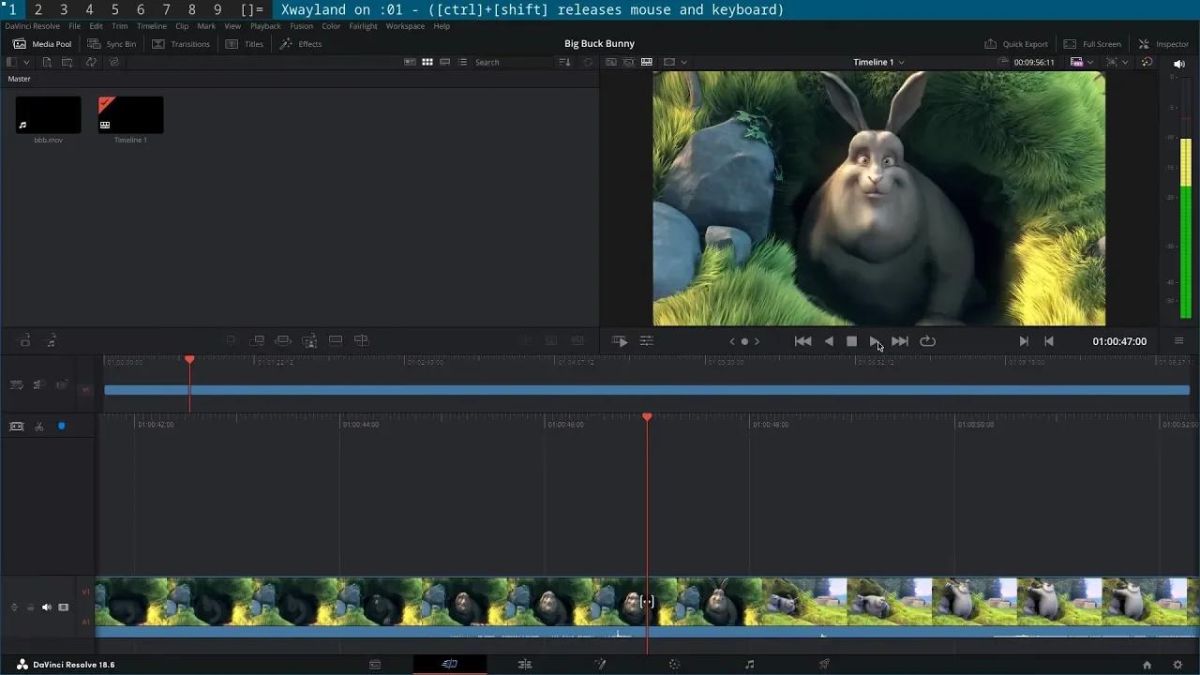
Task: Click the Close Up edit icon
Action: point(309,341)
